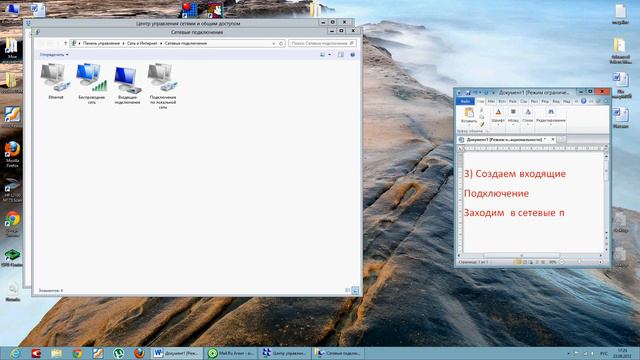This screenshot has width=640, height=360.
Task: Select Подключение по локальной сети connection
Action: coord(163,86)
